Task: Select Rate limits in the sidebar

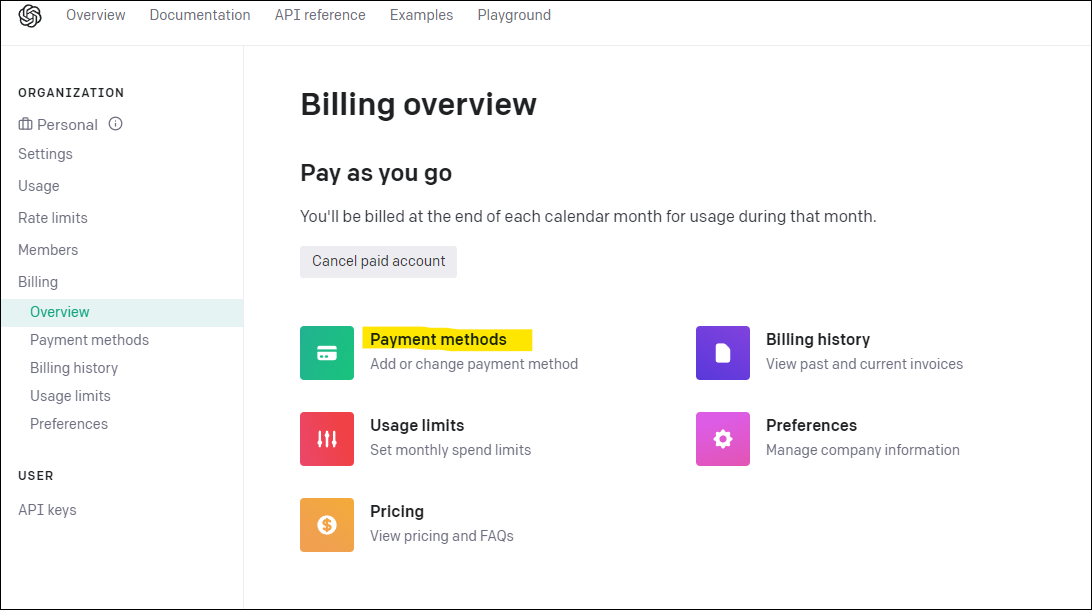Action: (53, 218)
